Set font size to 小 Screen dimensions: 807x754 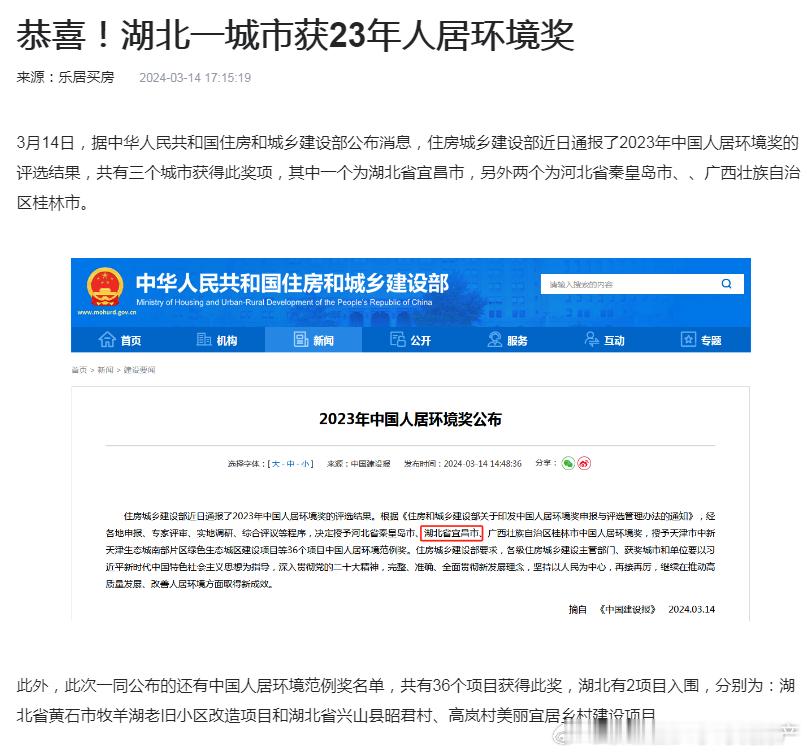[306, 464]
